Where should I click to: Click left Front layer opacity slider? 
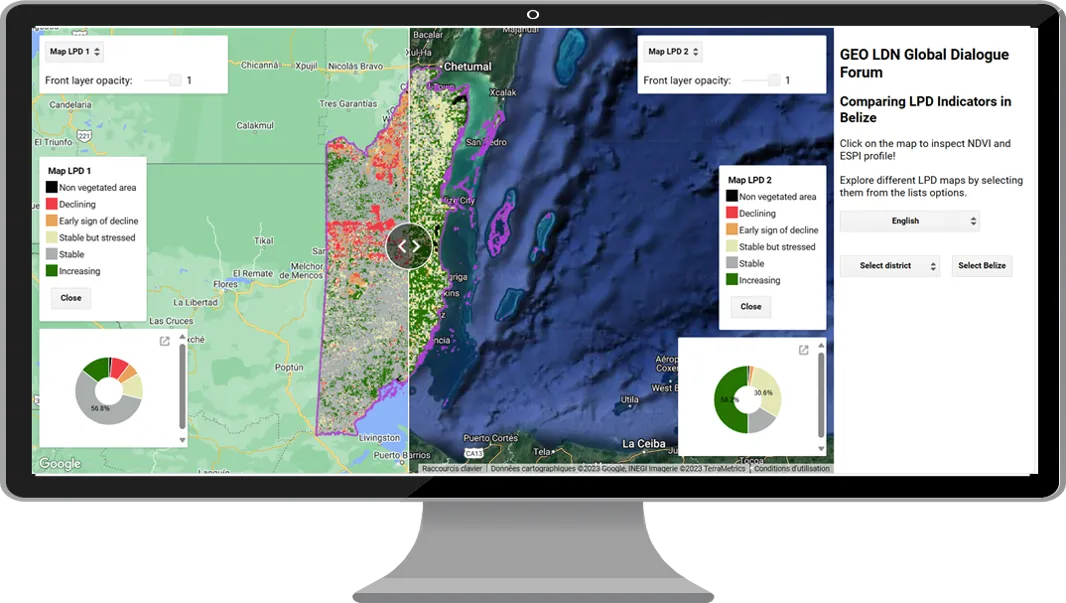174,80
